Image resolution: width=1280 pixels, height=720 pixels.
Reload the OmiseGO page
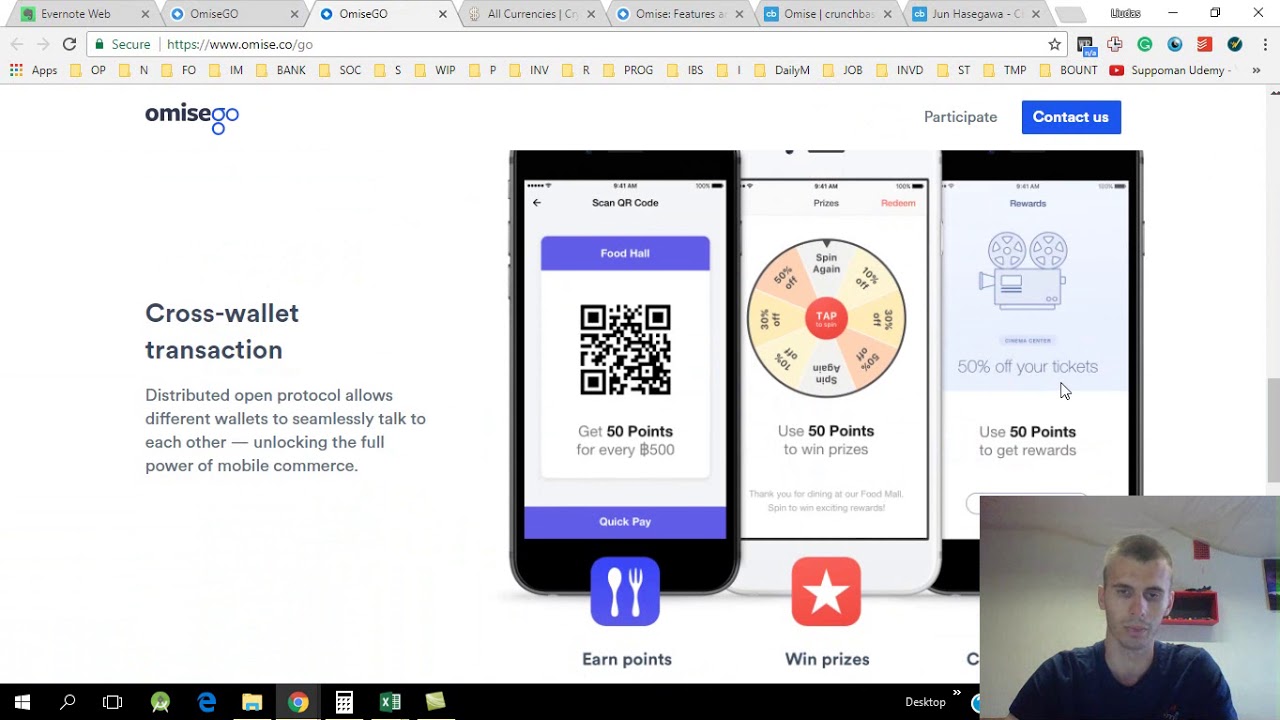[69, 44]
